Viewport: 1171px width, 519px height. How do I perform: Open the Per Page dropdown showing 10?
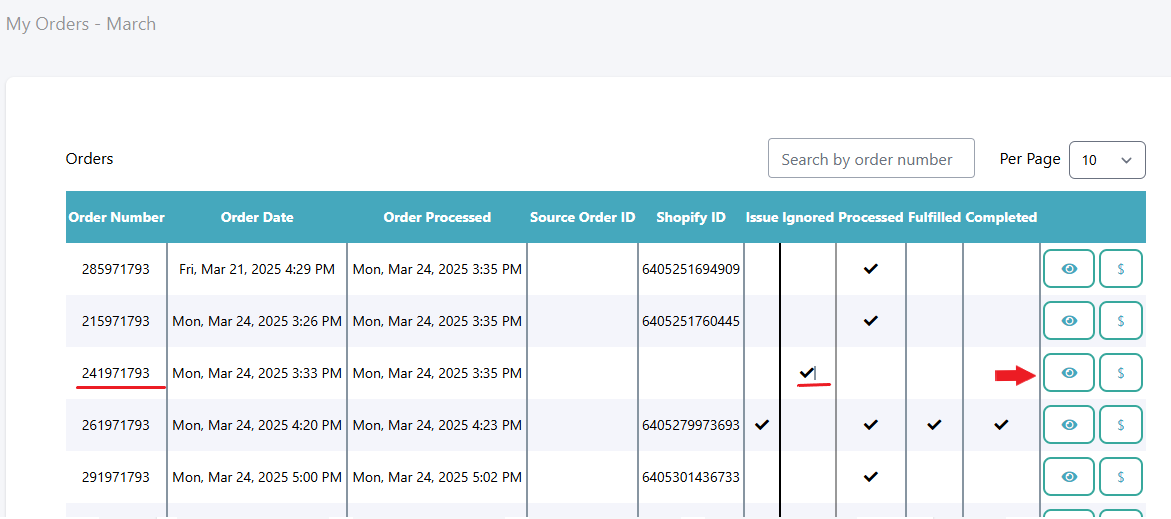[1107, 160]
